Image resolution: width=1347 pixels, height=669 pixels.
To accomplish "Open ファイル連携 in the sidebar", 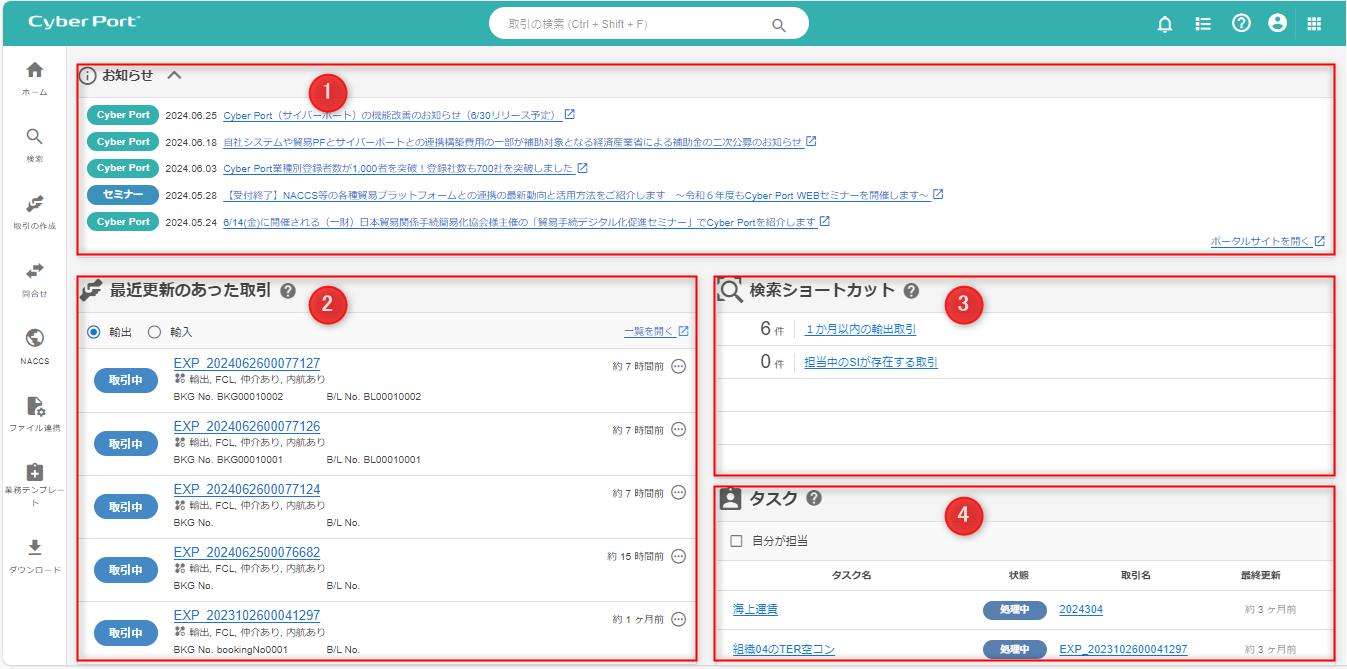I will tap(34, 412).
